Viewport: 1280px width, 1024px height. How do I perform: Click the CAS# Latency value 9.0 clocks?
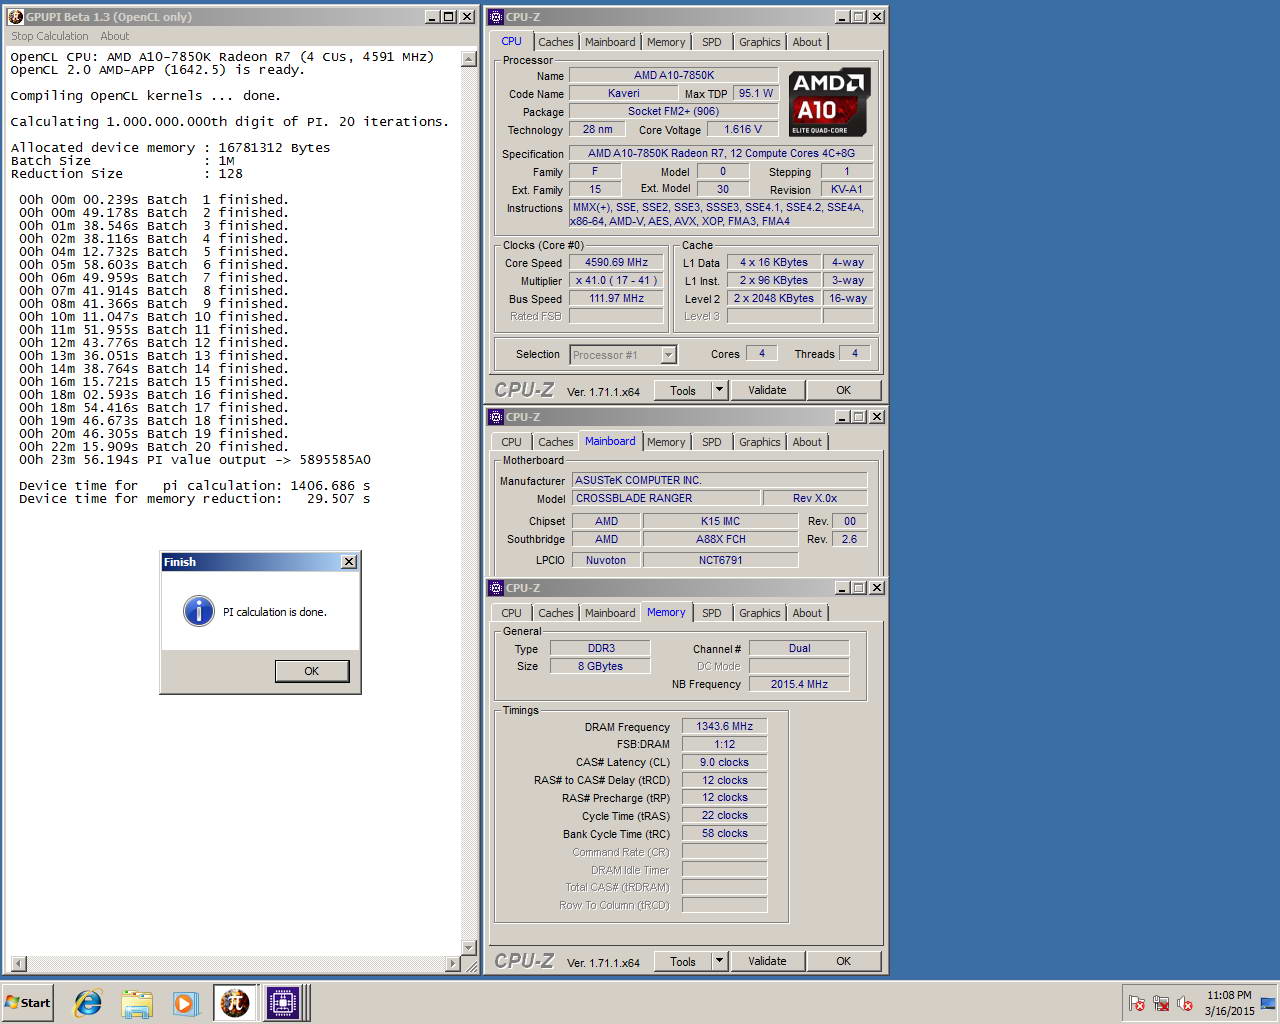[724, 762]
